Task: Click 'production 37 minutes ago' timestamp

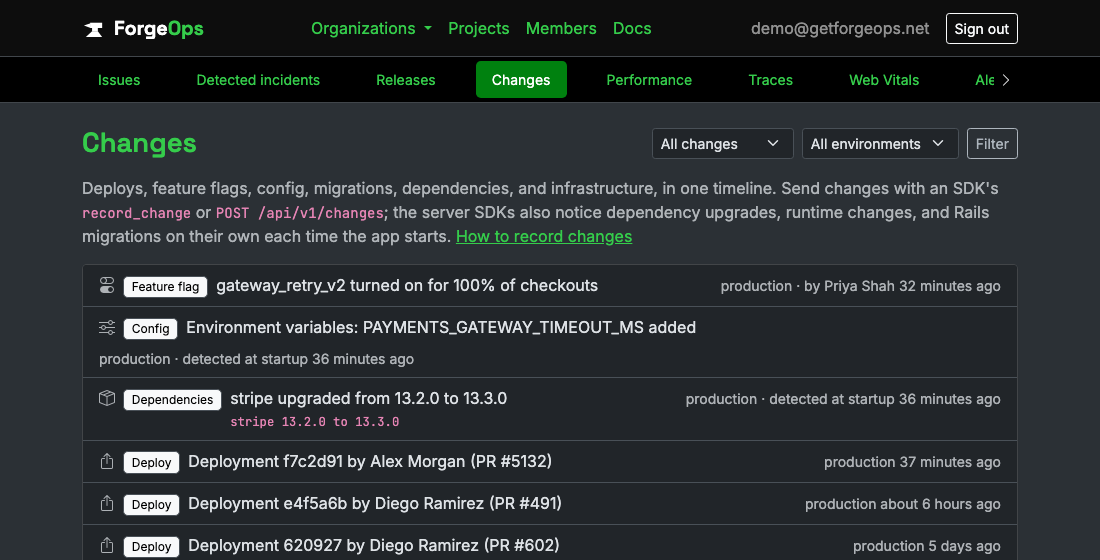Action: pos(912,462)
